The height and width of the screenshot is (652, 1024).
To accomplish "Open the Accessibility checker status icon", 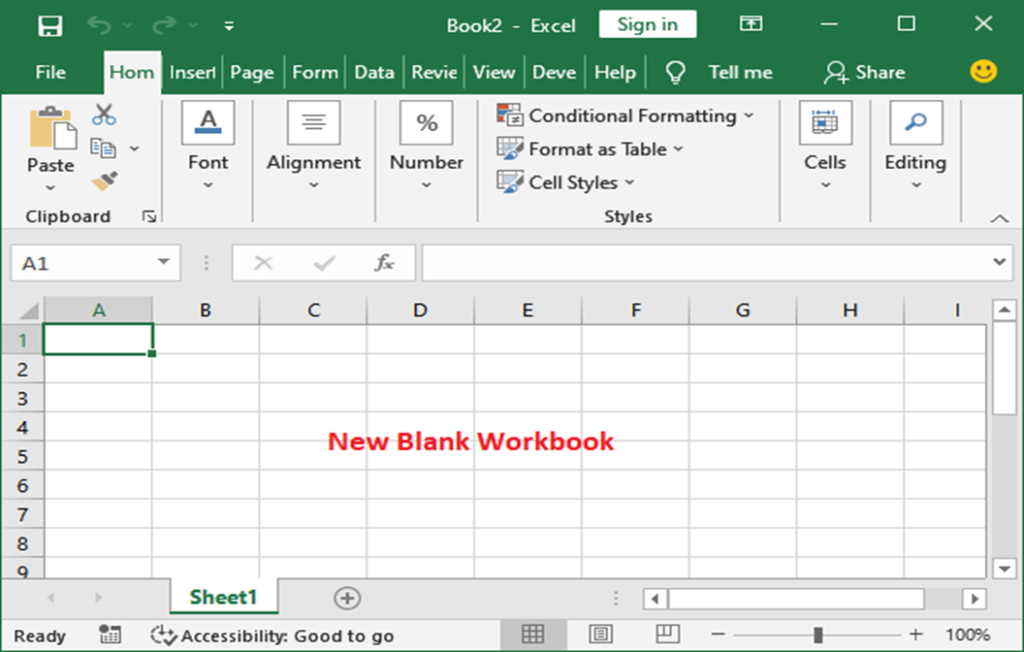I will [x=163, y=635].
